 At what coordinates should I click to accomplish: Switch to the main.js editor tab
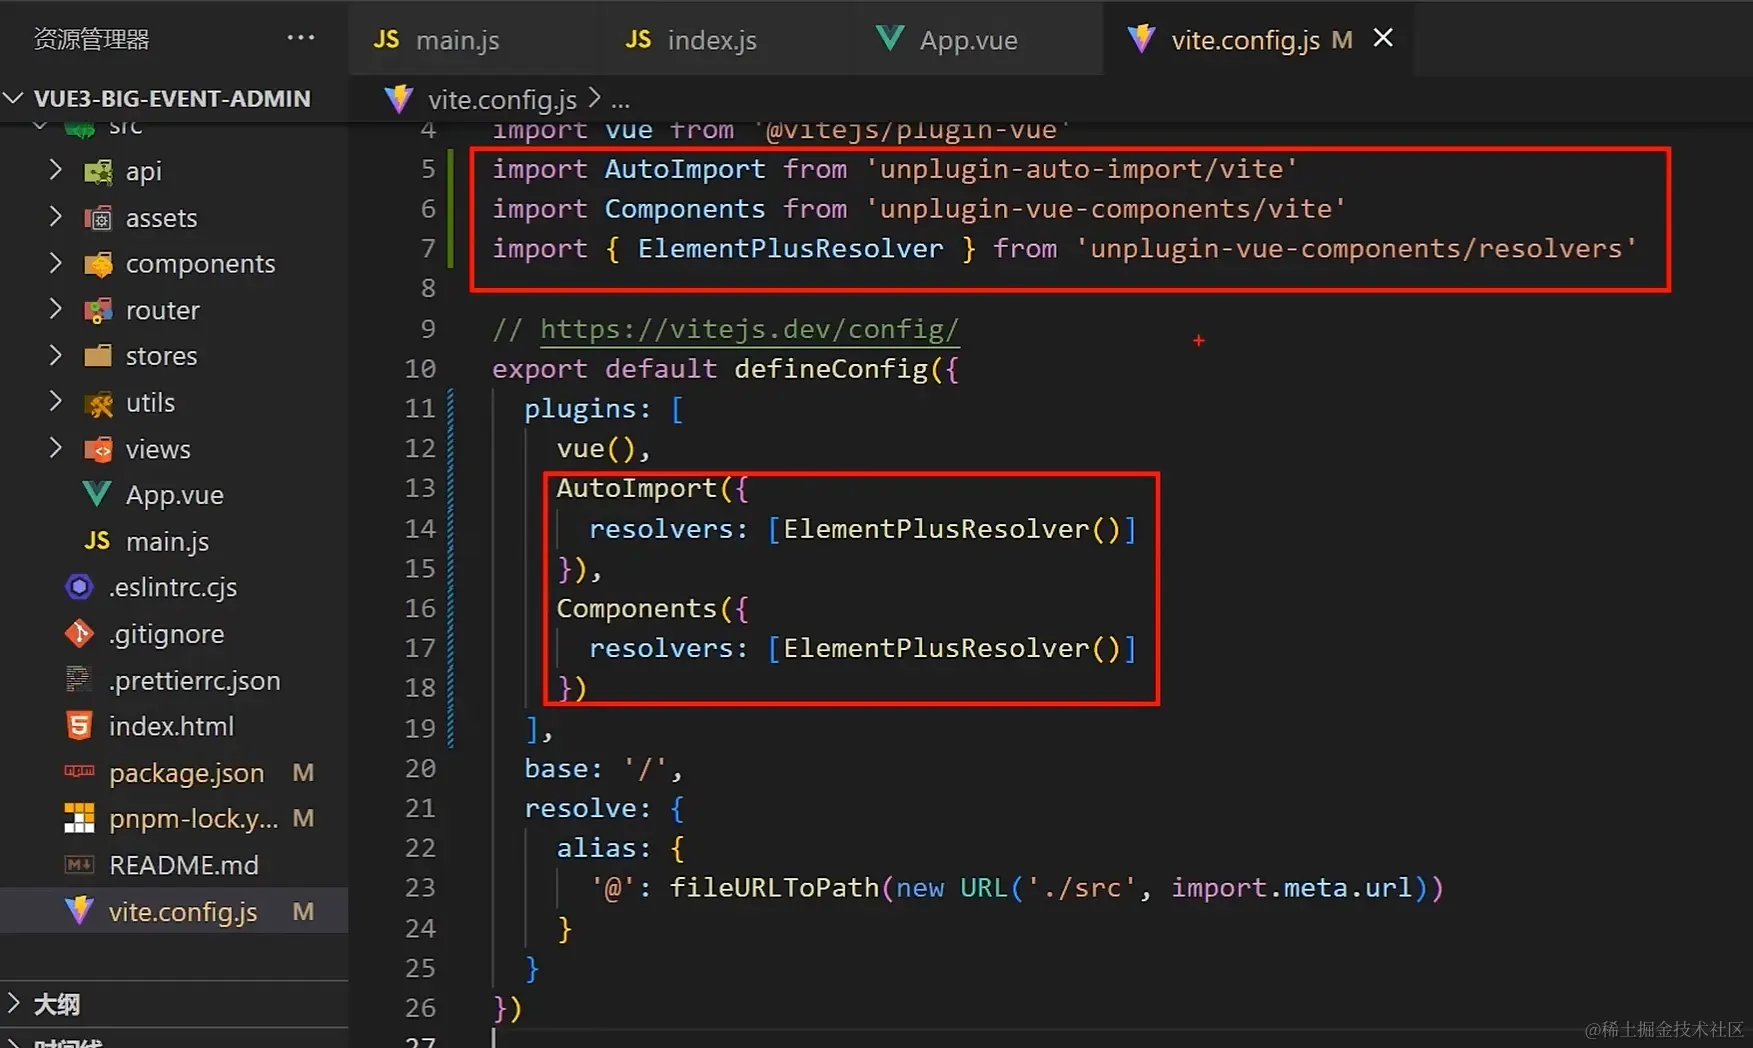coord(474,39)
